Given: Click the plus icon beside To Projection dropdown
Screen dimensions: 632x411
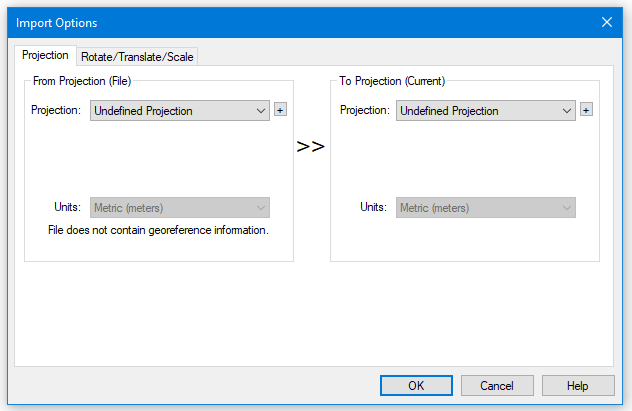Looking at the screenshot, I should [586, 110].
